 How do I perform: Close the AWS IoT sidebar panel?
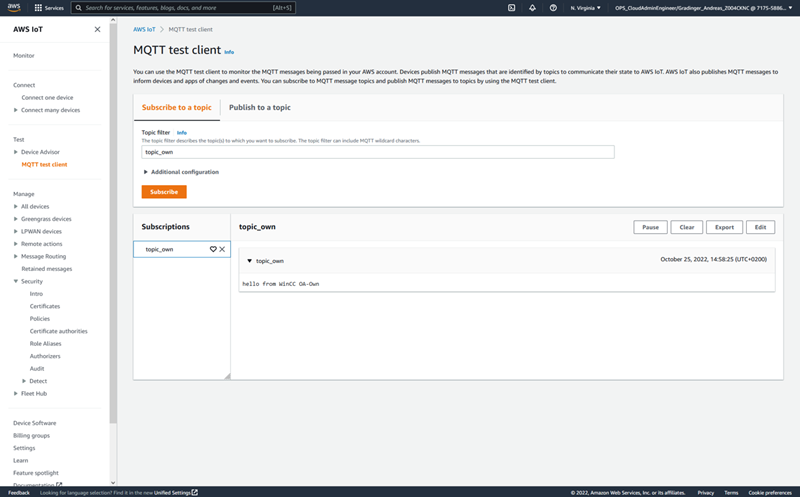(97, 29)
